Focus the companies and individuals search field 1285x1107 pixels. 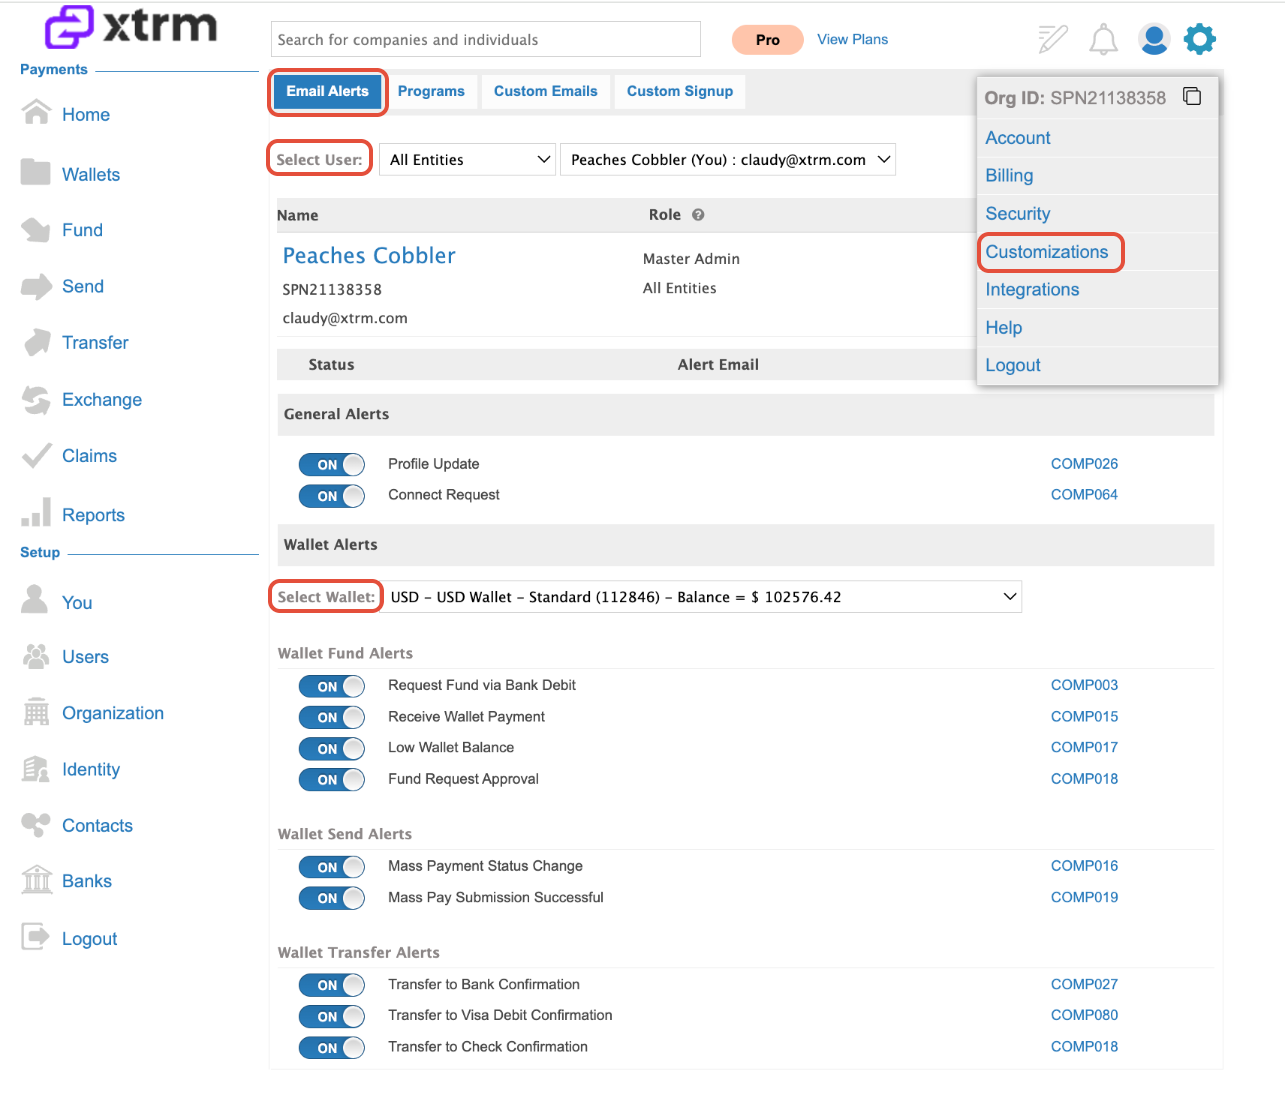click(x=486, y=39)
